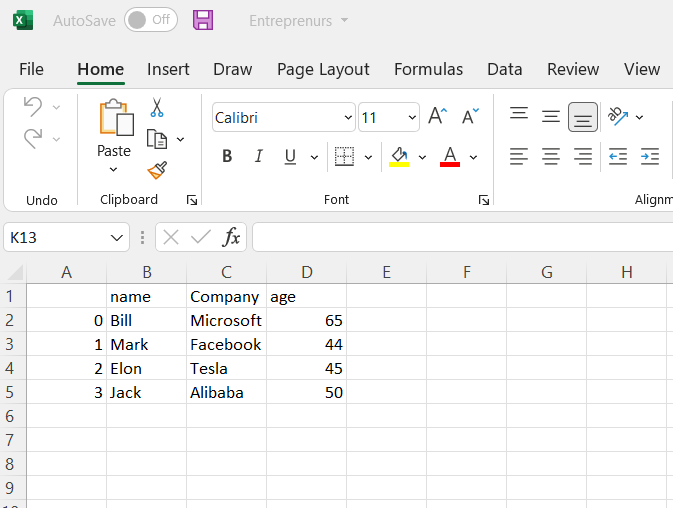Select column C header
The height and width of the screenshot is (508, 673).
226,272
